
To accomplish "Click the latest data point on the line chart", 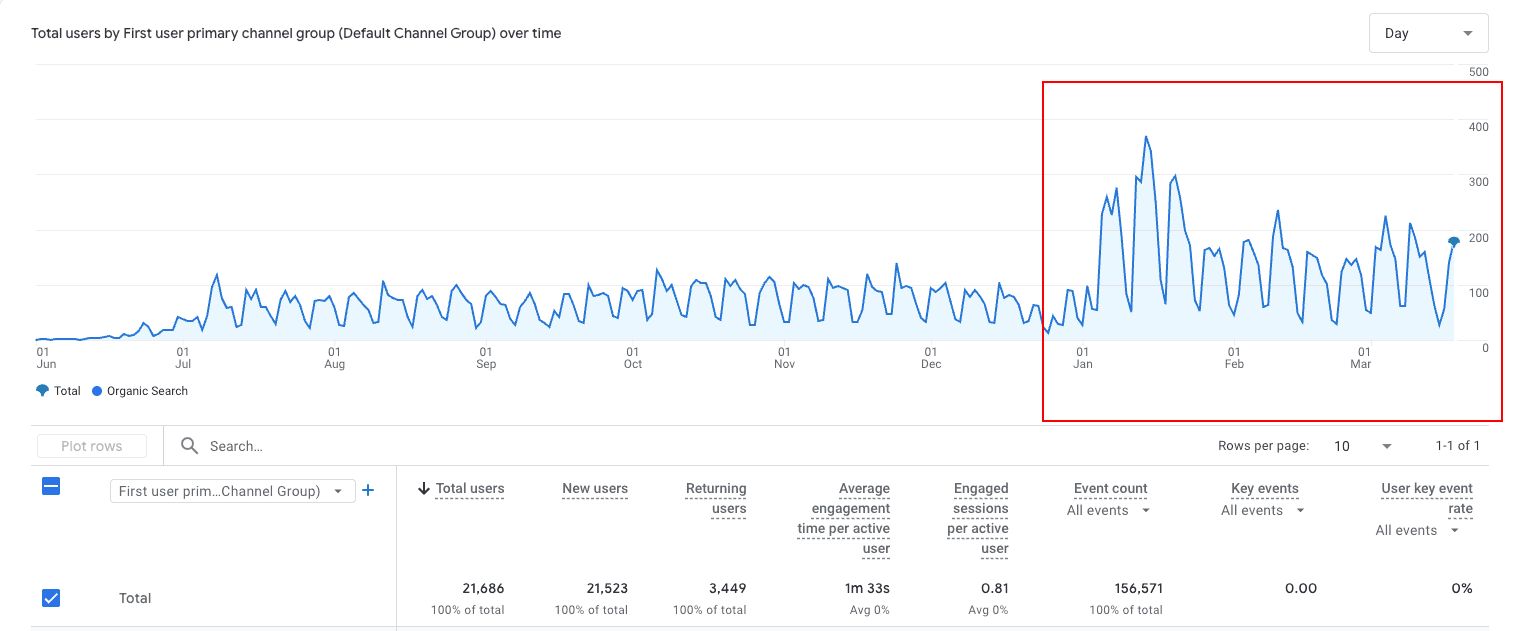I will tap(1452, 240).
